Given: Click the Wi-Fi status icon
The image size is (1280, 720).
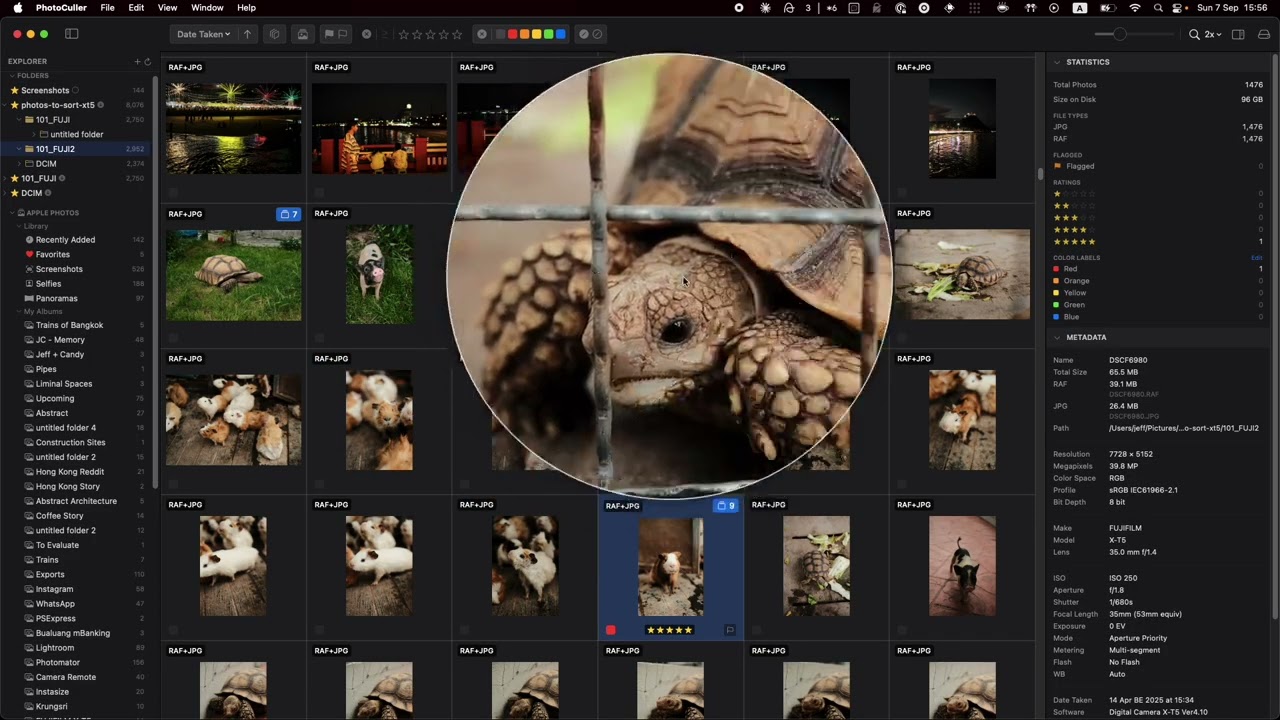Looking at the screenshot, I should (1134, 8).
